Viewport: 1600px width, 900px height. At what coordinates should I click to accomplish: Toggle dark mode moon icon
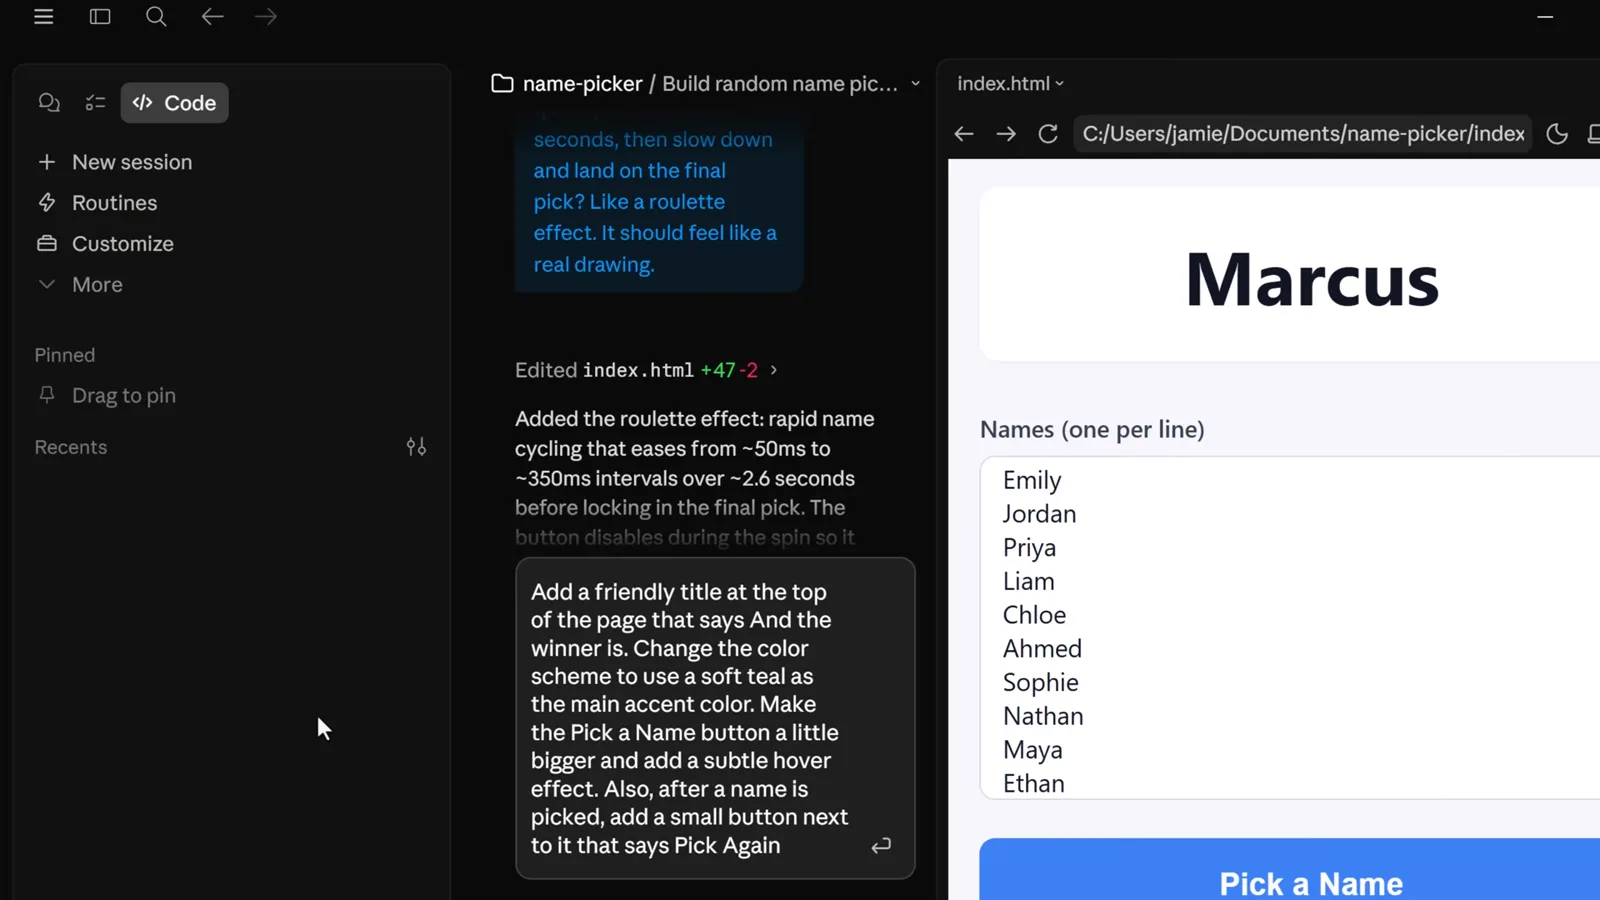[1557, 134]
